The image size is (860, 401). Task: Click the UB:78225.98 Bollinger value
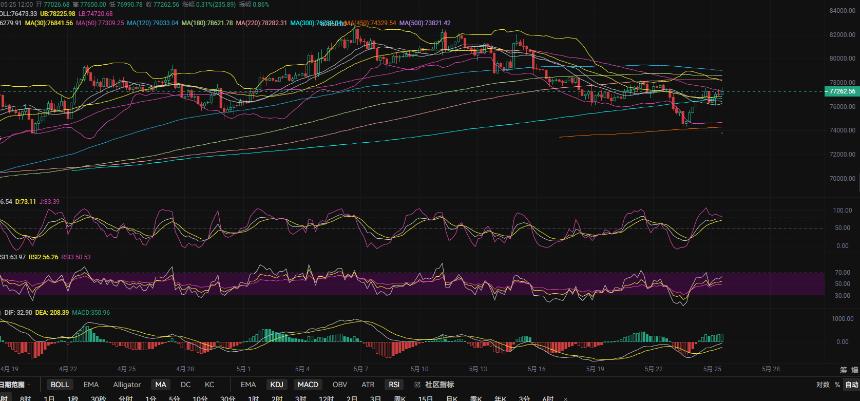[59, 13]
